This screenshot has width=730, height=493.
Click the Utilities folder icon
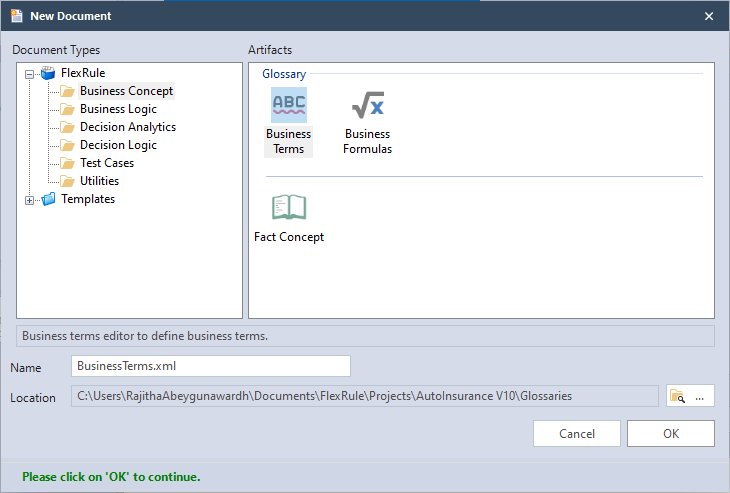coord(68,181)
